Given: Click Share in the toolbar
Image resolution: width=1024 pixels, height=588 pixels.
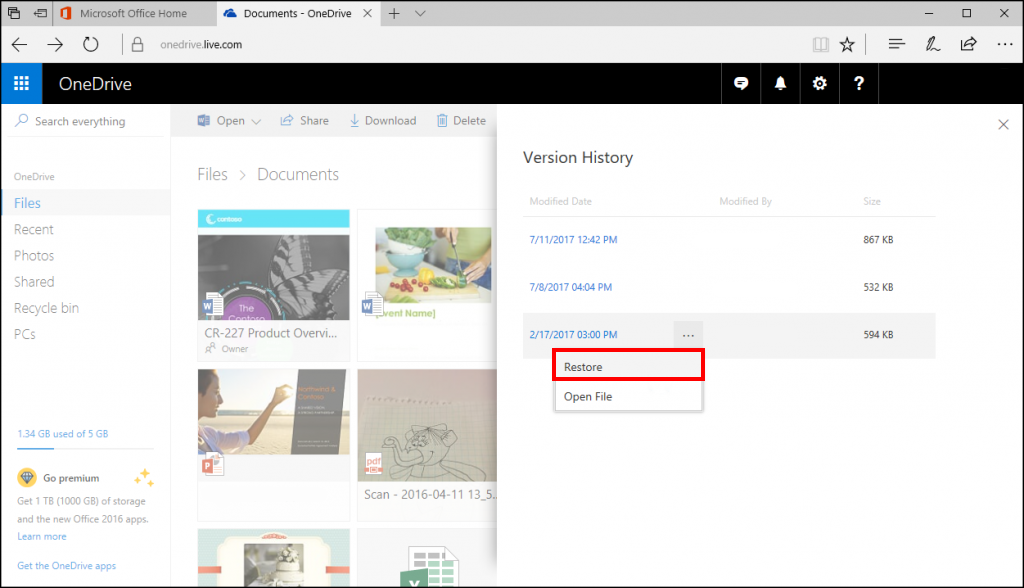Looking at the screenshot, I should pyautogui.click(x=304, y=121).
